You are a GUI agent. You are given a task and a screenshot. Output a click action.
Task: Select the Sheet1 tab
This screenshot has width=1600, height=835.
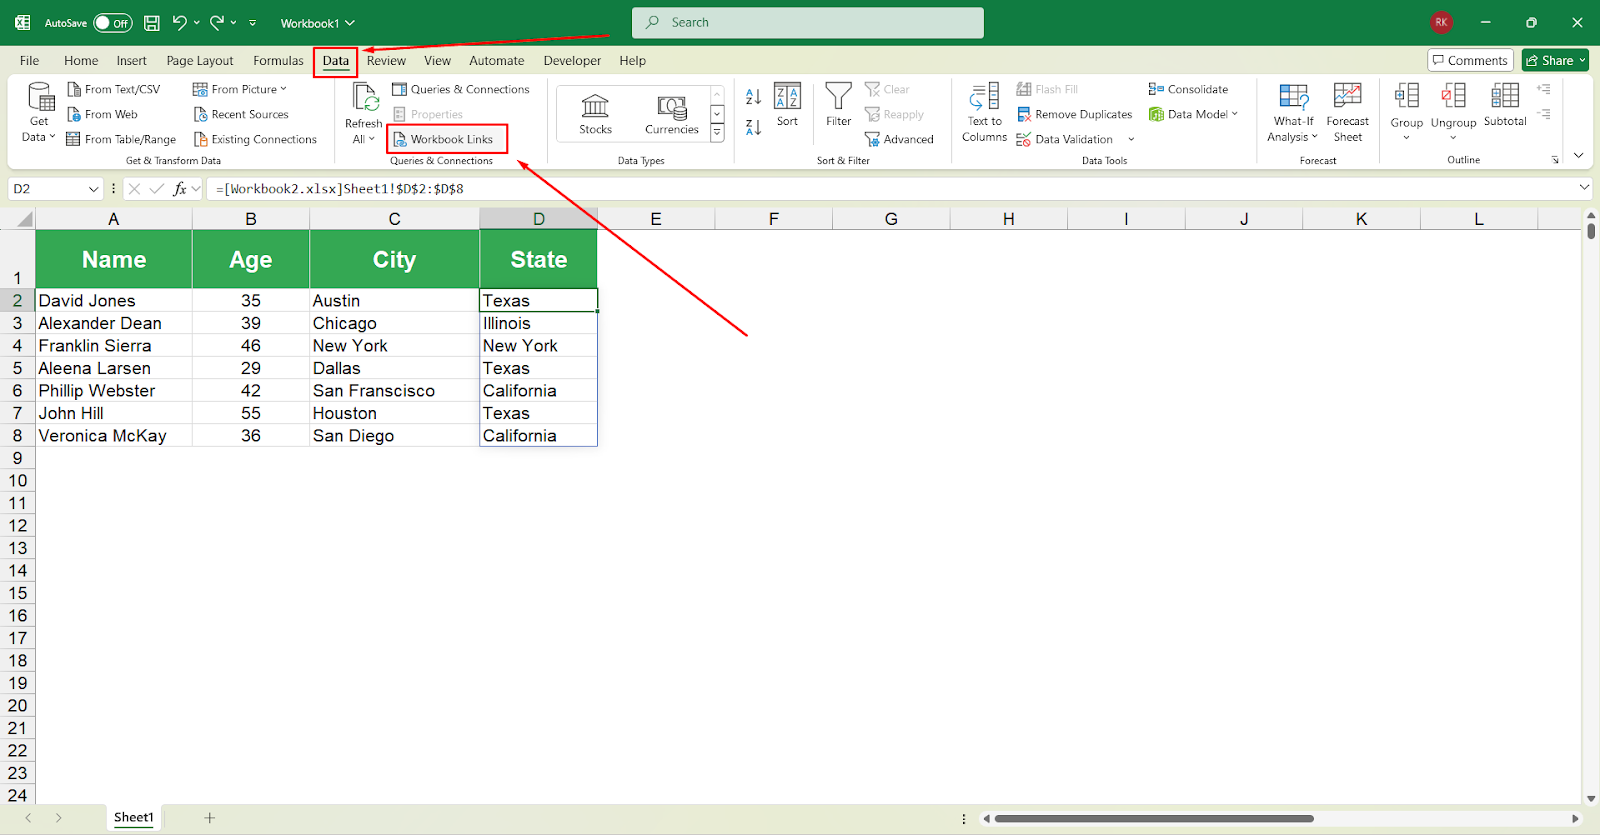click(x=134, y=817)
